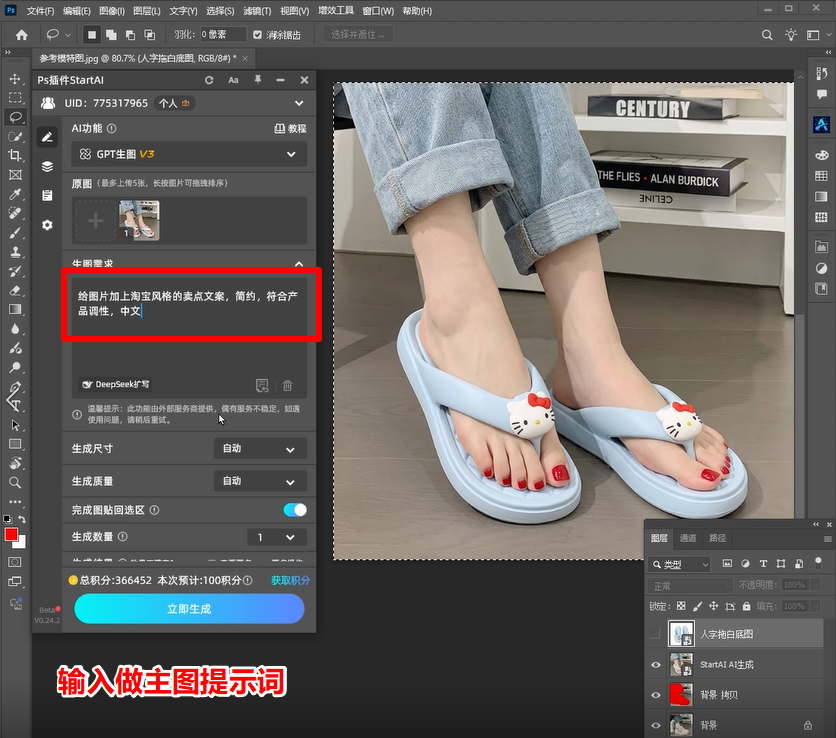
Task: Hide the bottom 背景 layer
Action: [x=656, y=725]
